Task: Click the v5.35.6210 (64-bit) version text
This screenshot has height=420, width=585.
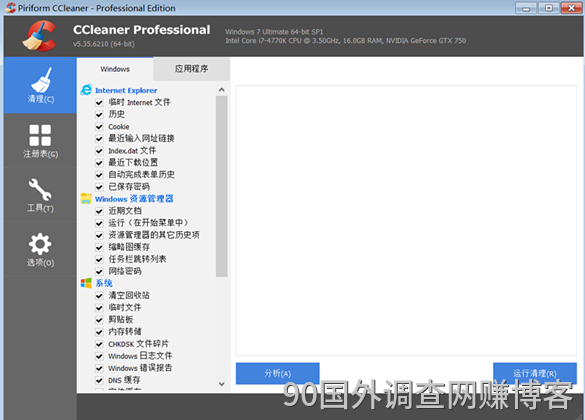Action: point(104,44)
